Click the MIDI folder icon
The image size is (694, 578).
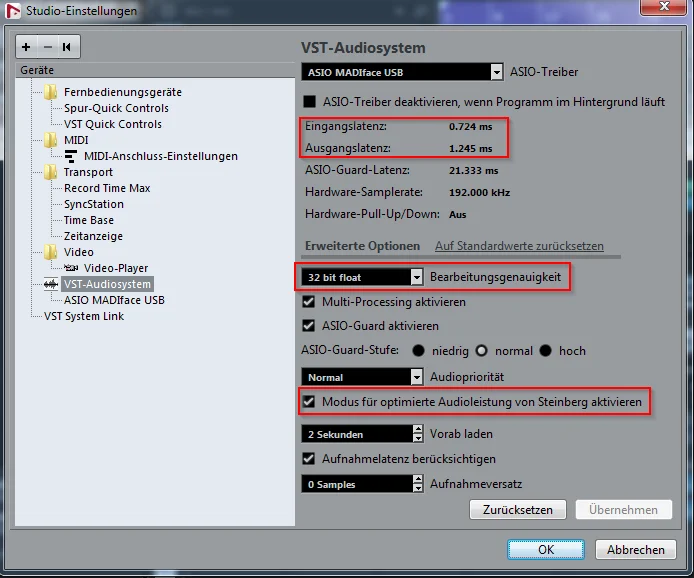pyautogui.click(x=50, y=140)
